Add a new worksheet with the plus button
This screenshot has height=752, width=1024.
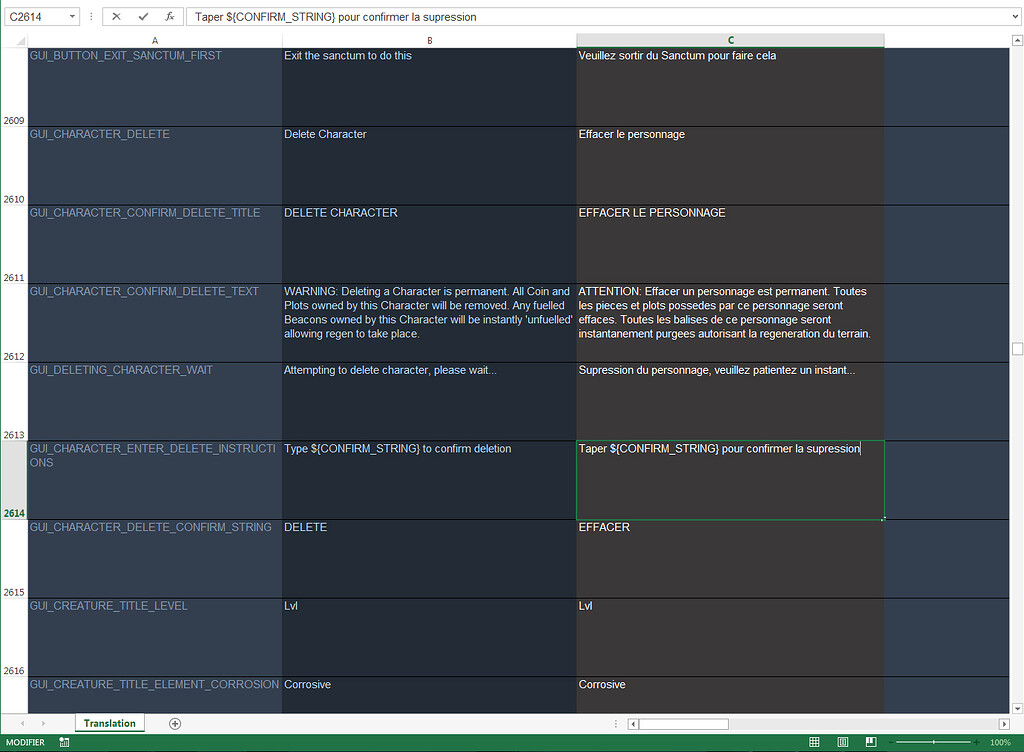[x=176, y=722]
